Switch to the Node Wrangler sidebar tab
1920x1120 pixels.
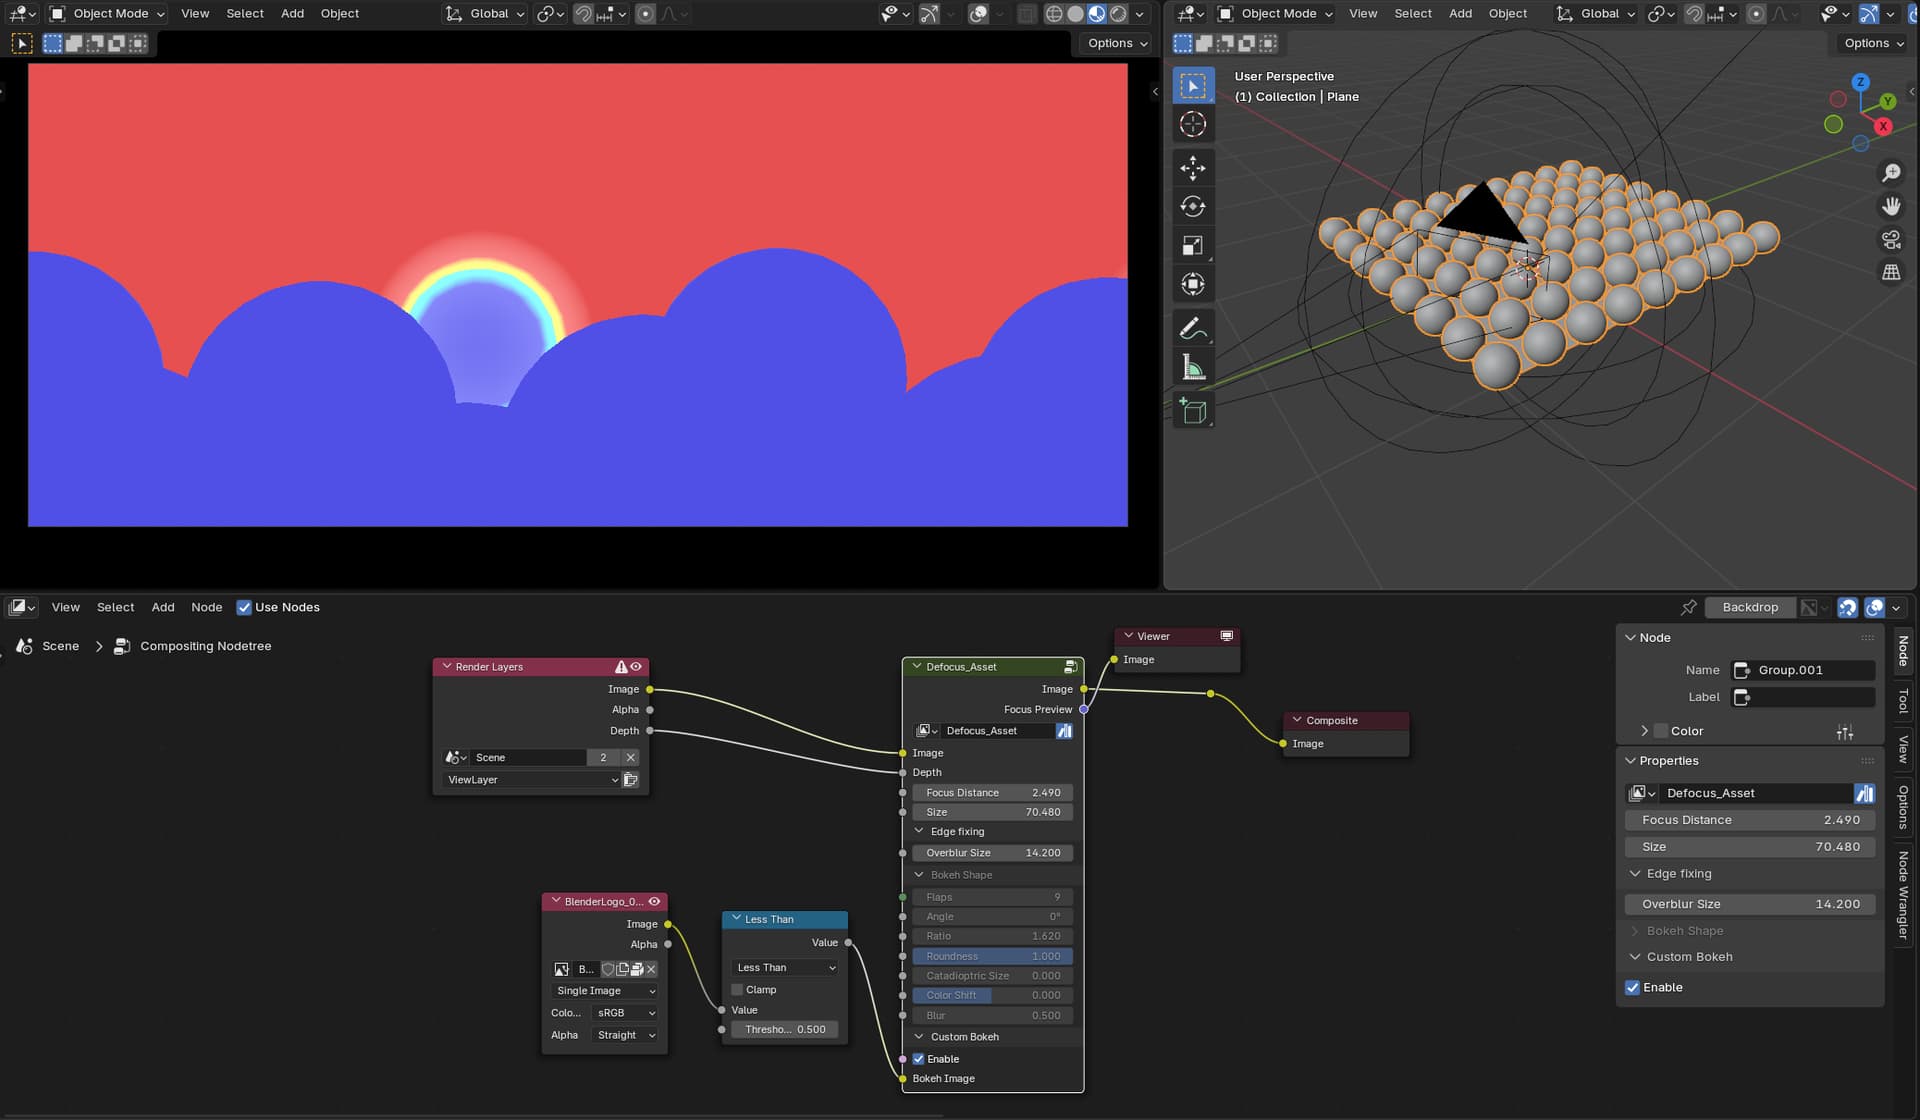pos(1903,895)
